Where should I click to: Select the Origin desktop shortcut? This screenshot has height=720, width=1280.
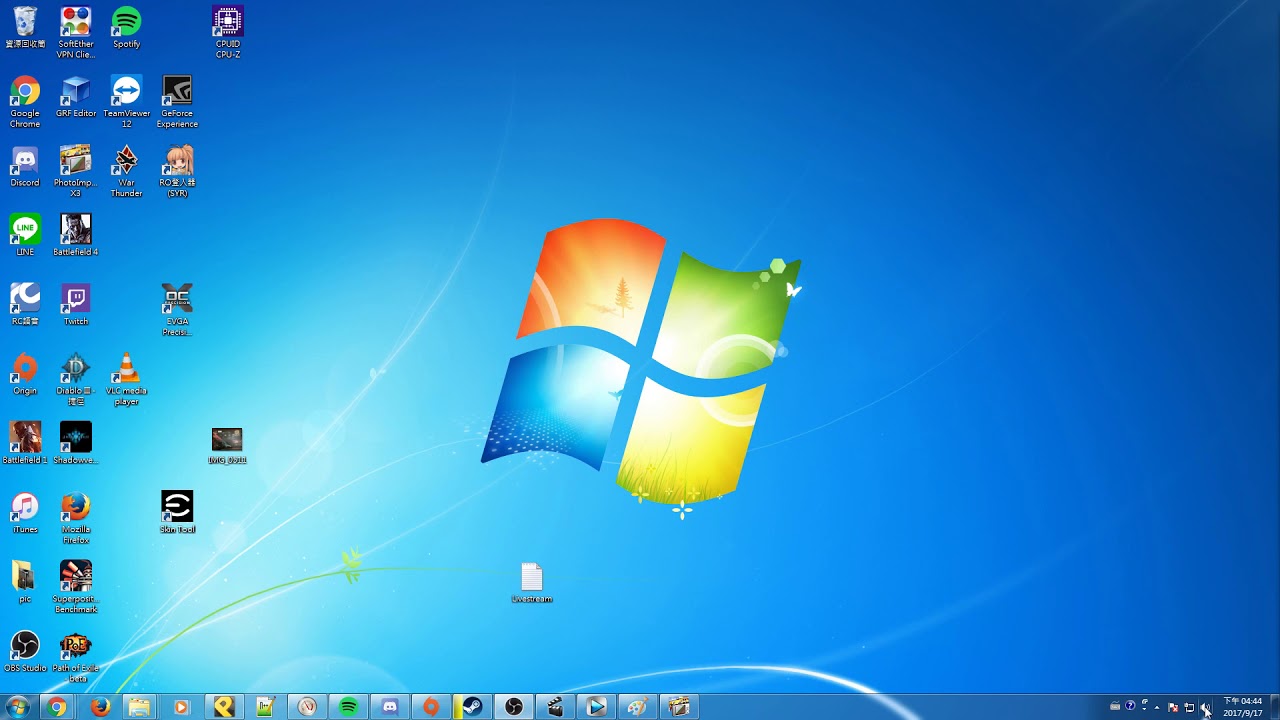pos(25,373)
